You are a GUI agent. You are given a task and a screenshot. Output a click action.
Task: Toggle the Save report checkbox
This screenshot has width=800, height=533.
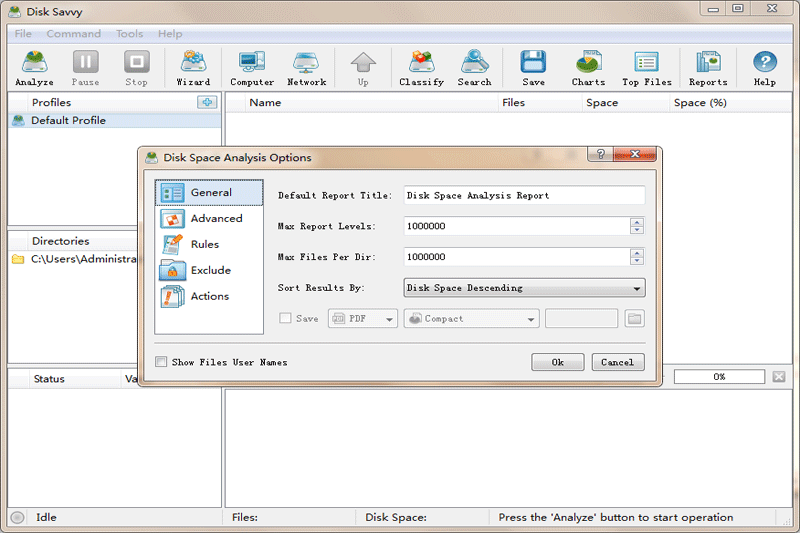tap(285, 319)
